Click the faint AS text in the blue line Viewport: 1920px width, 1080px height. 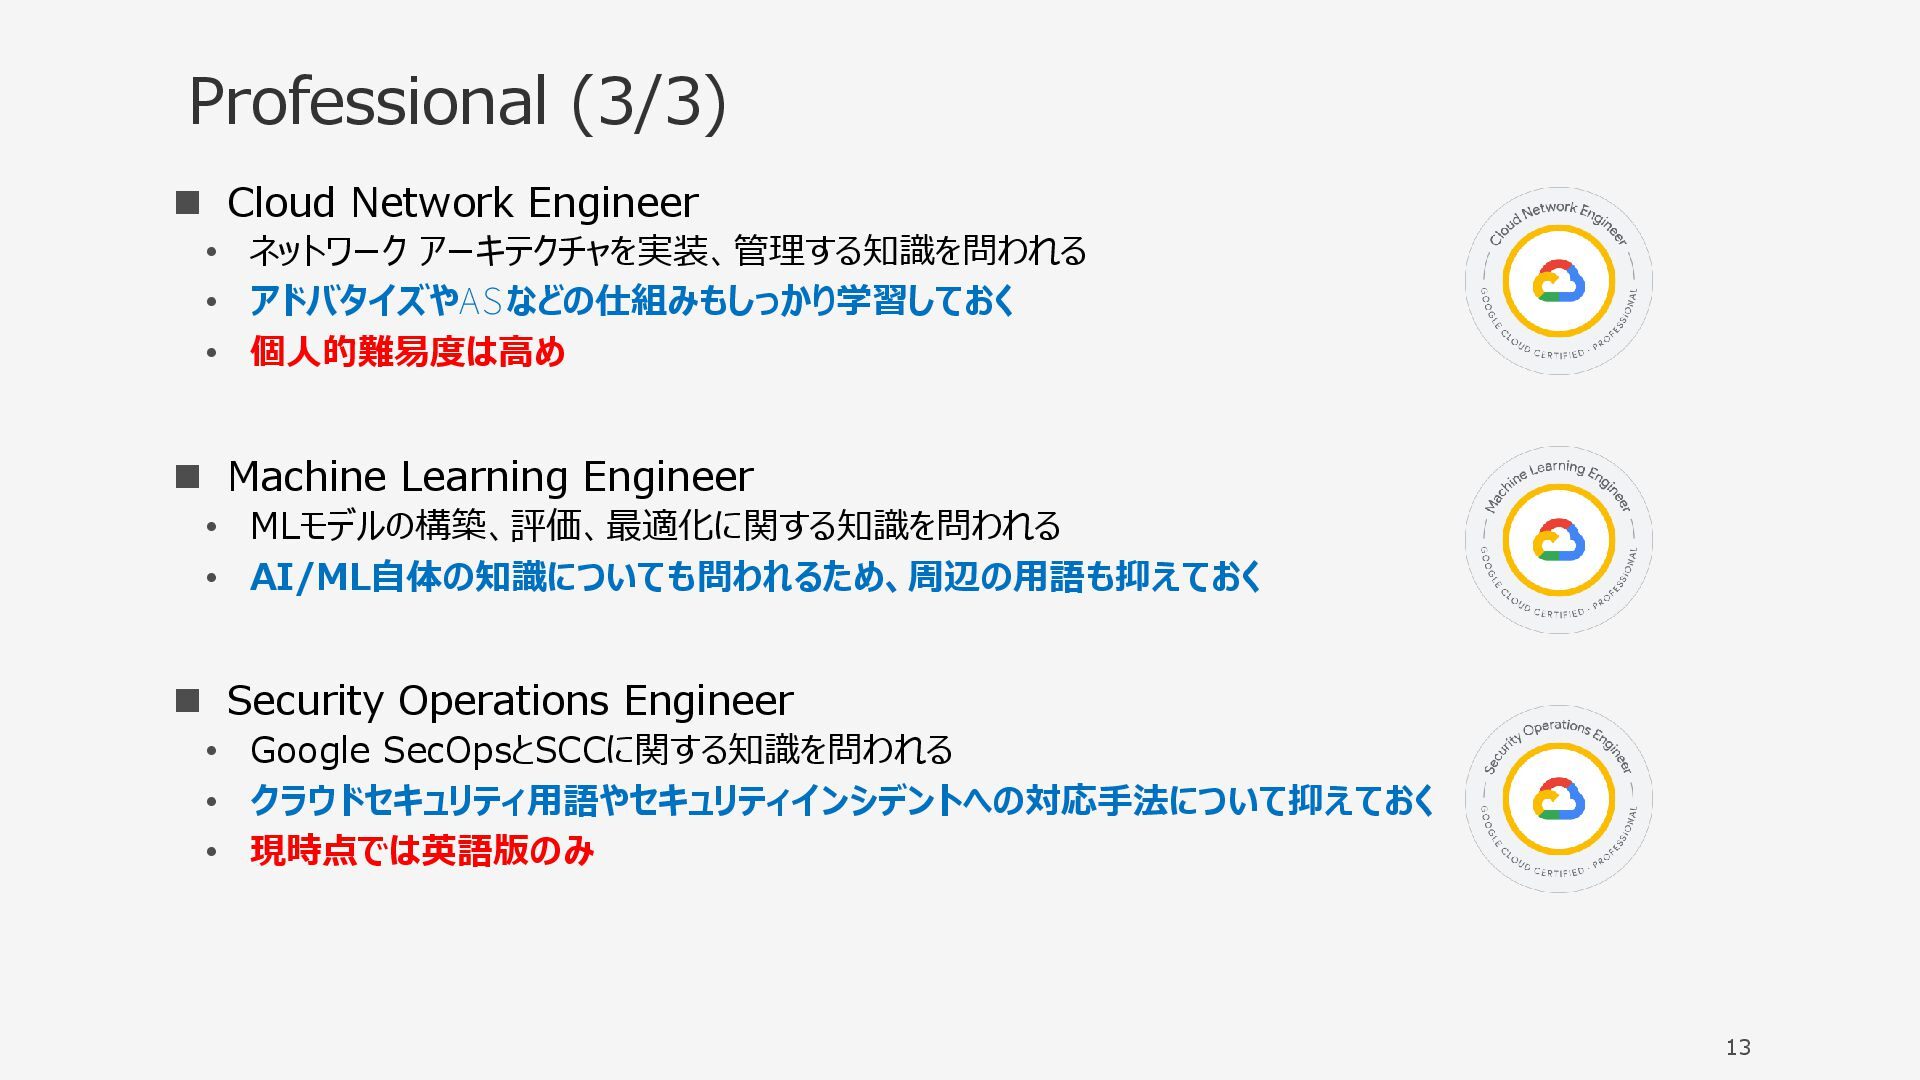480,300
